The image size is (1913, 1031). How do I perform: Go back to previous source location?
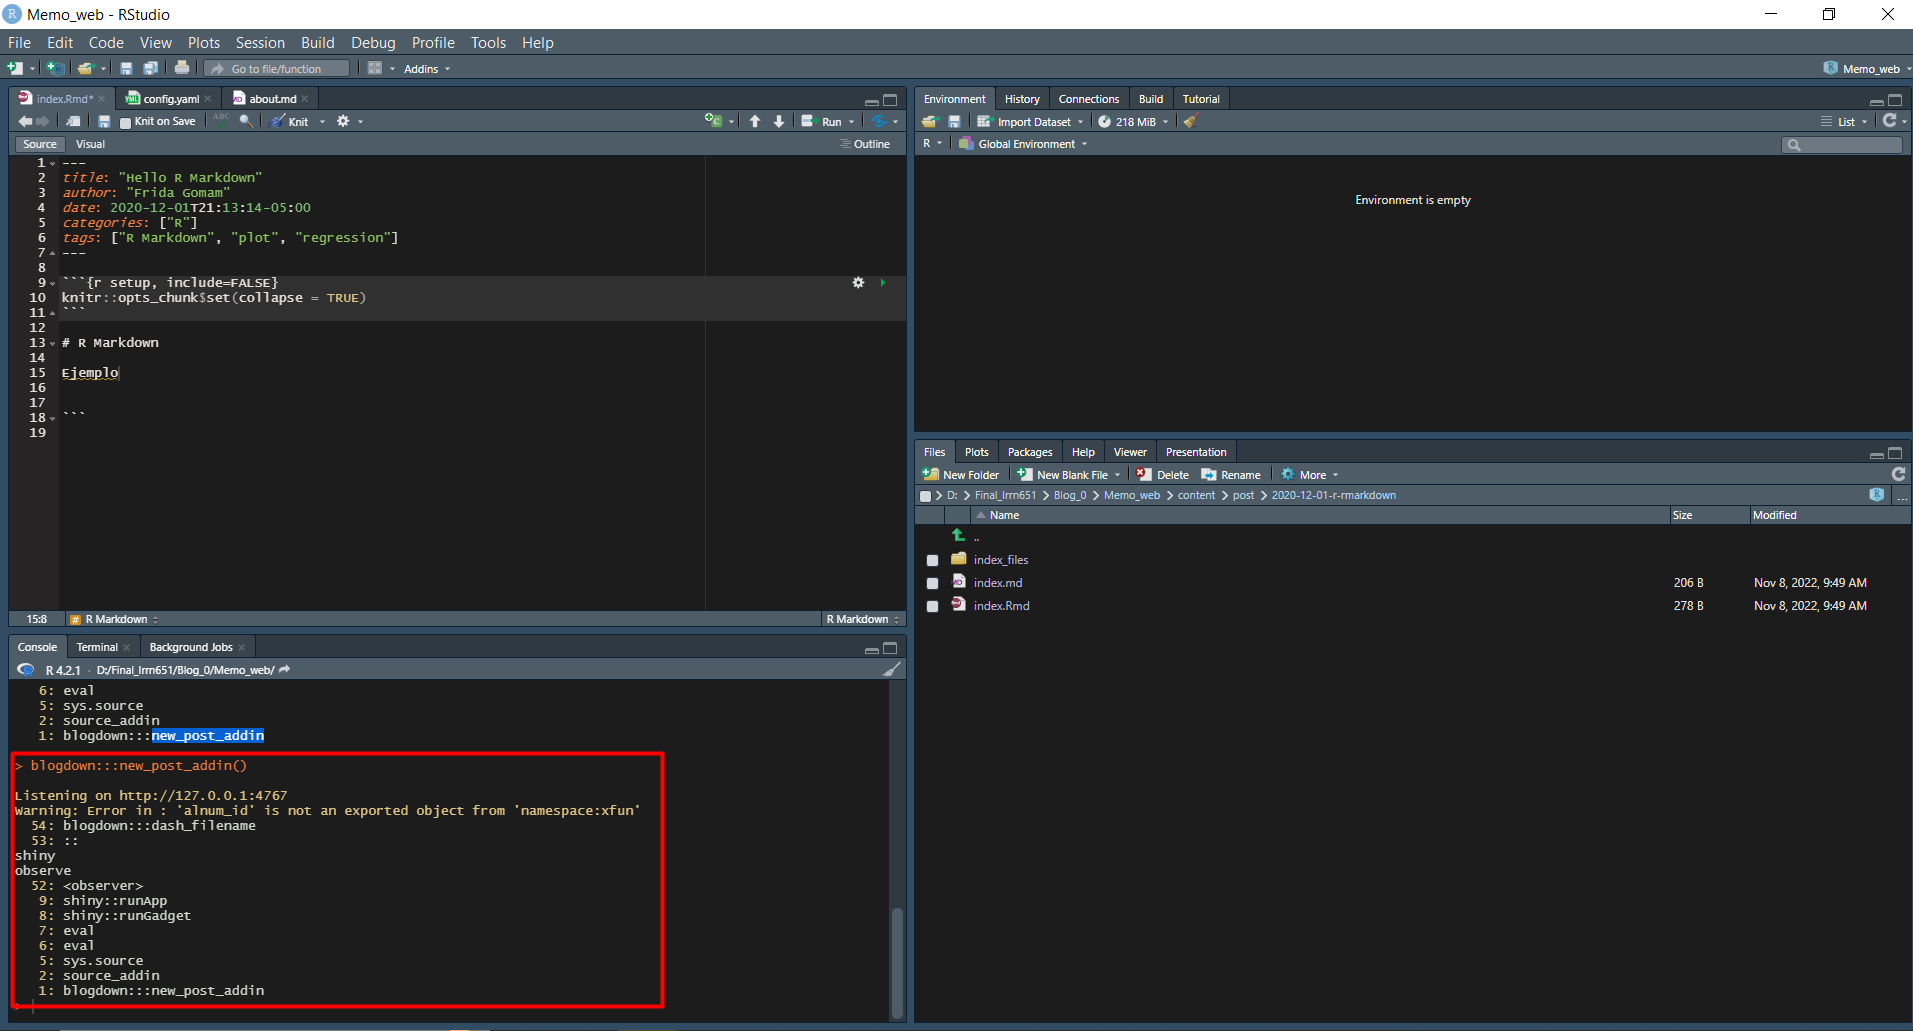25,121
